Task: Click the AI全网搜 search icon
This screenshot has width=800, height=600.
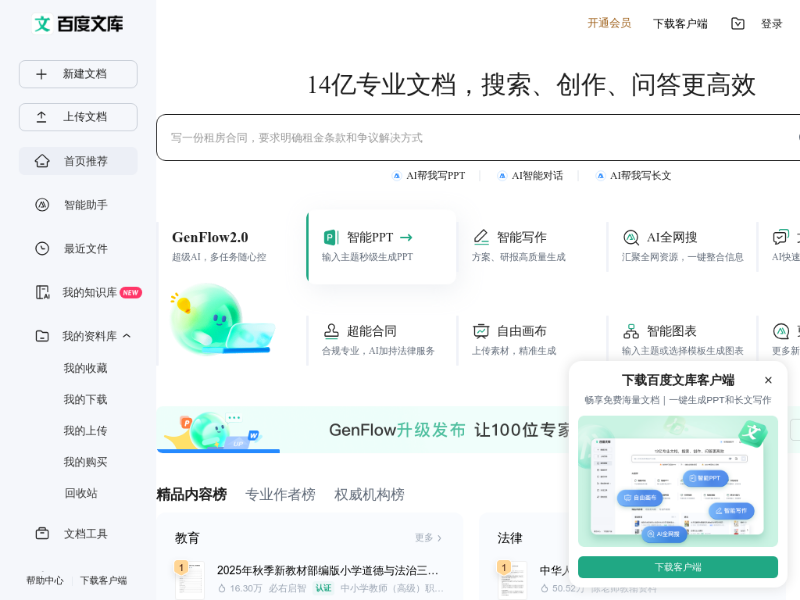Action: click(x=631, y=237)
